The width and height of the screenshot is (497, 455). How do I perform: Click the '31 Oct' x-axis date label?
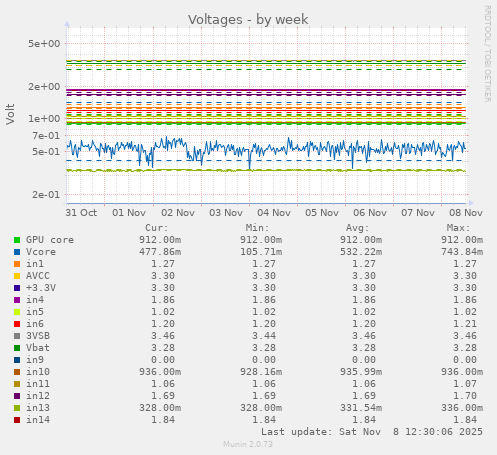point(81,213)
